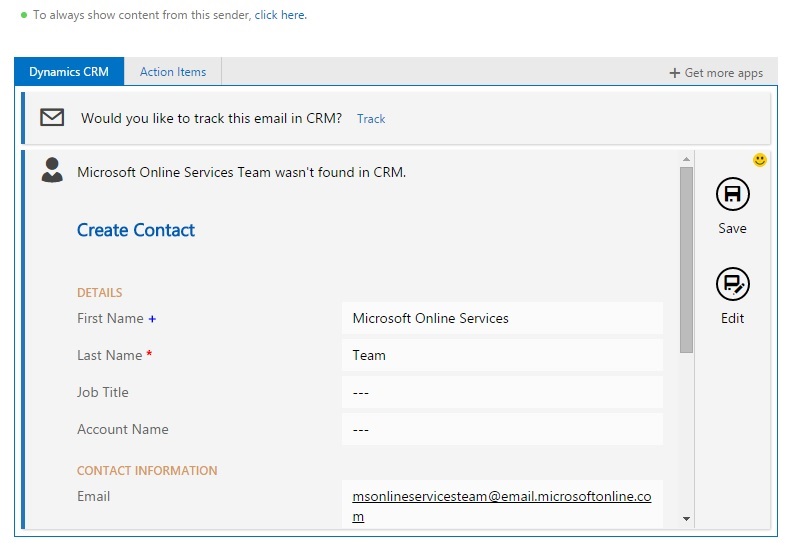The image size is (797, 554).
Task: Click the Job Title label
Action: click(103, 392)
